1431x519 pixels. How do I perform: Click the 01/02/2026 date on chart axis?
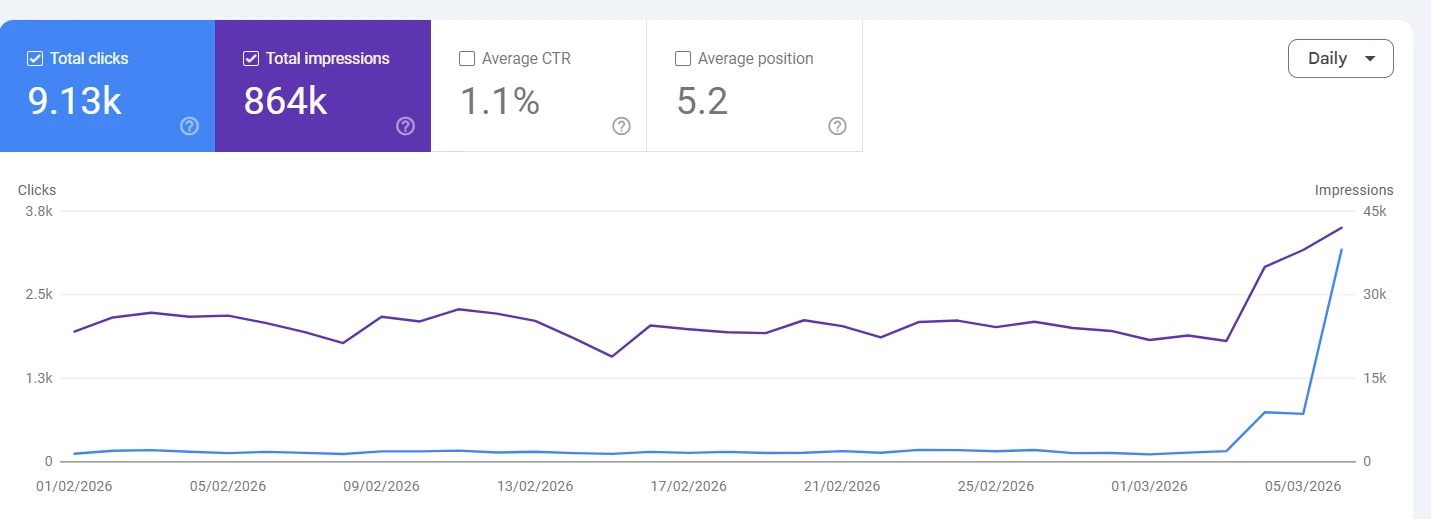click(73, 487)
